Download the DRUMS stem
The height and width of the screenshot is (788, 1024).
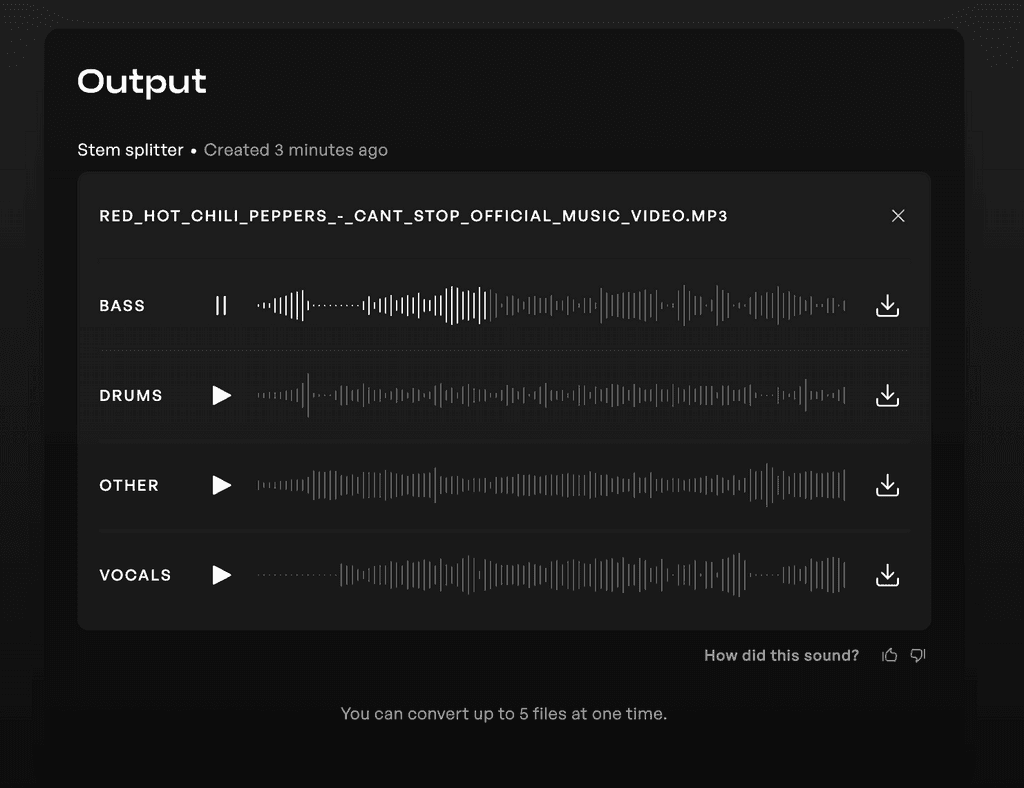[x=887, y=395]
